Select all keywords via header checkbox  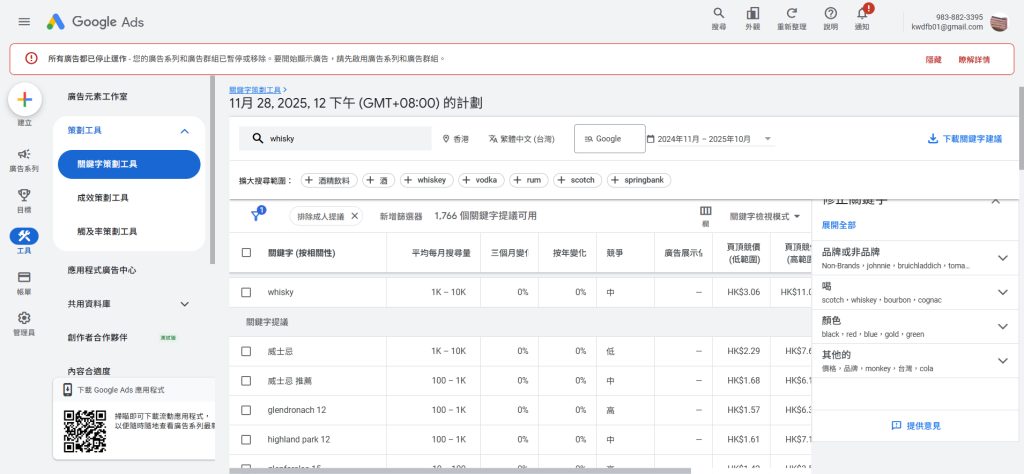tap(246, 252)
